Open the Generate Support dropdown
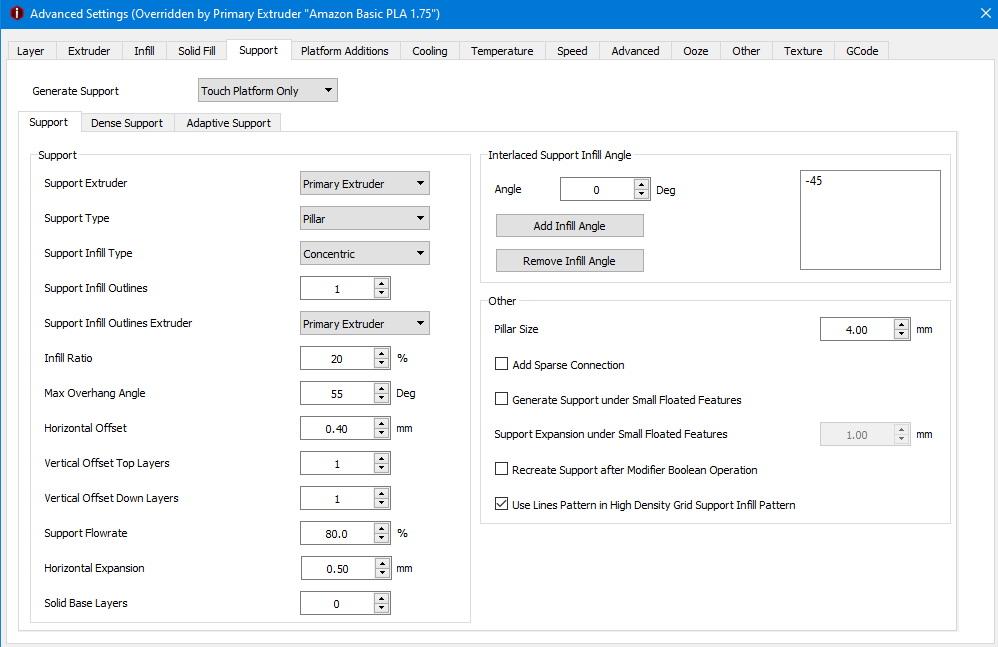 (x=267, y=90)
